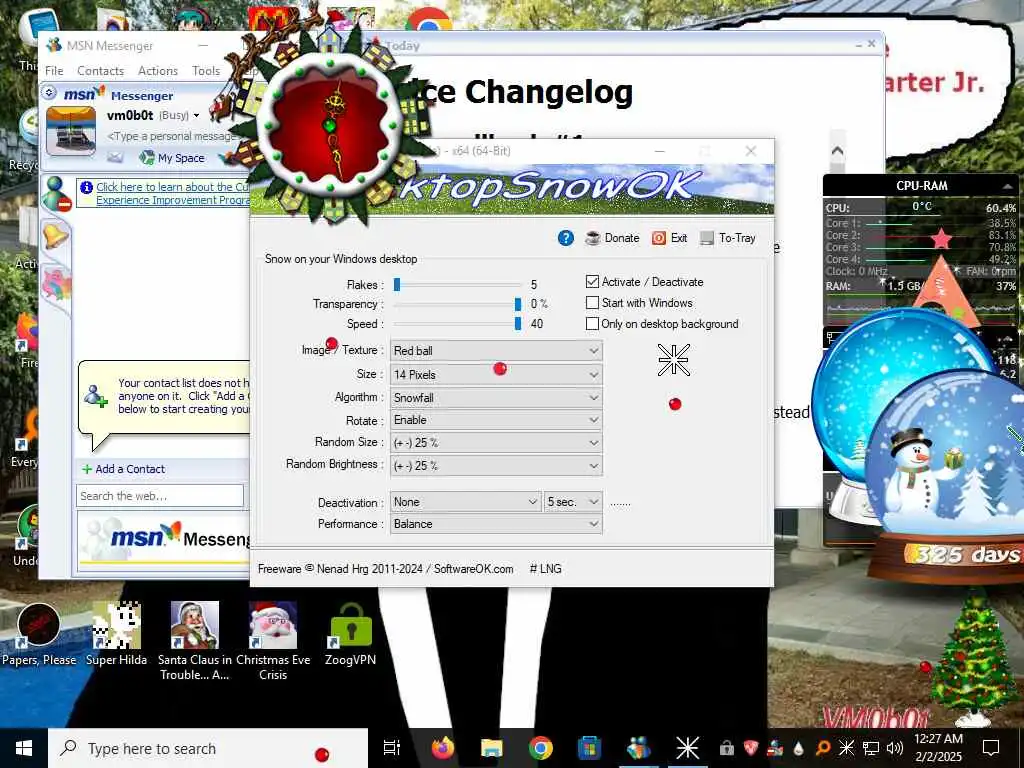The image size is (1024, 768).
Task: Open the blue help question mark icon
Action: (566, 238)
